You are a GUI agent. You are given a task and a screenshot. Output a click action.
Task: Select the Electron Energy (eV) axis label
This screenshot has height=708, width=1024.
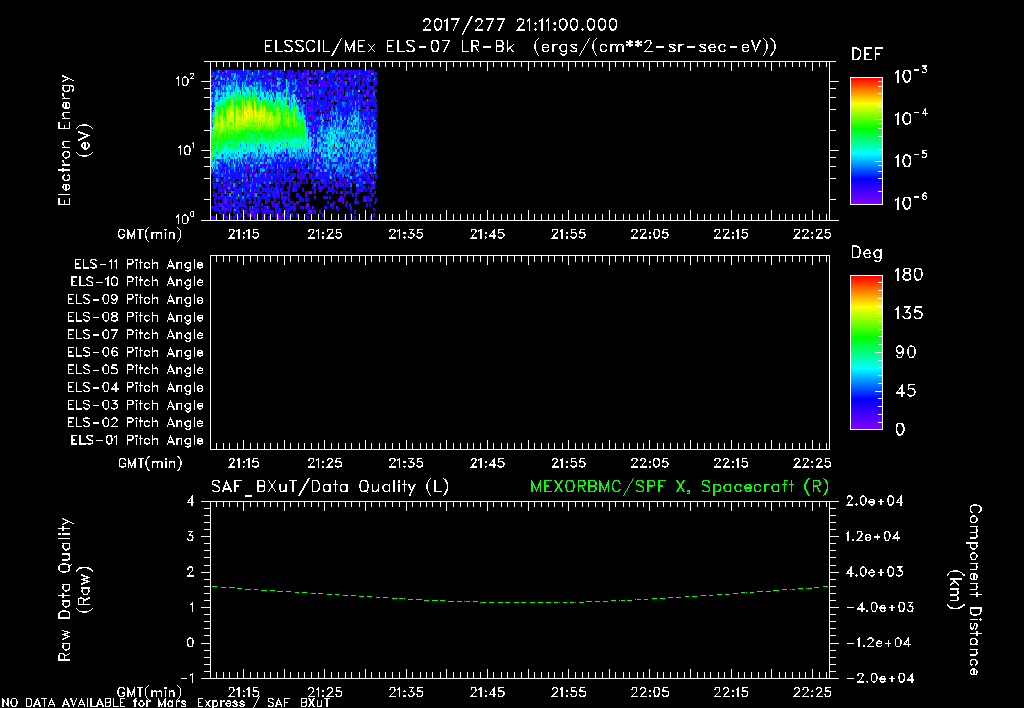point(74,140)
